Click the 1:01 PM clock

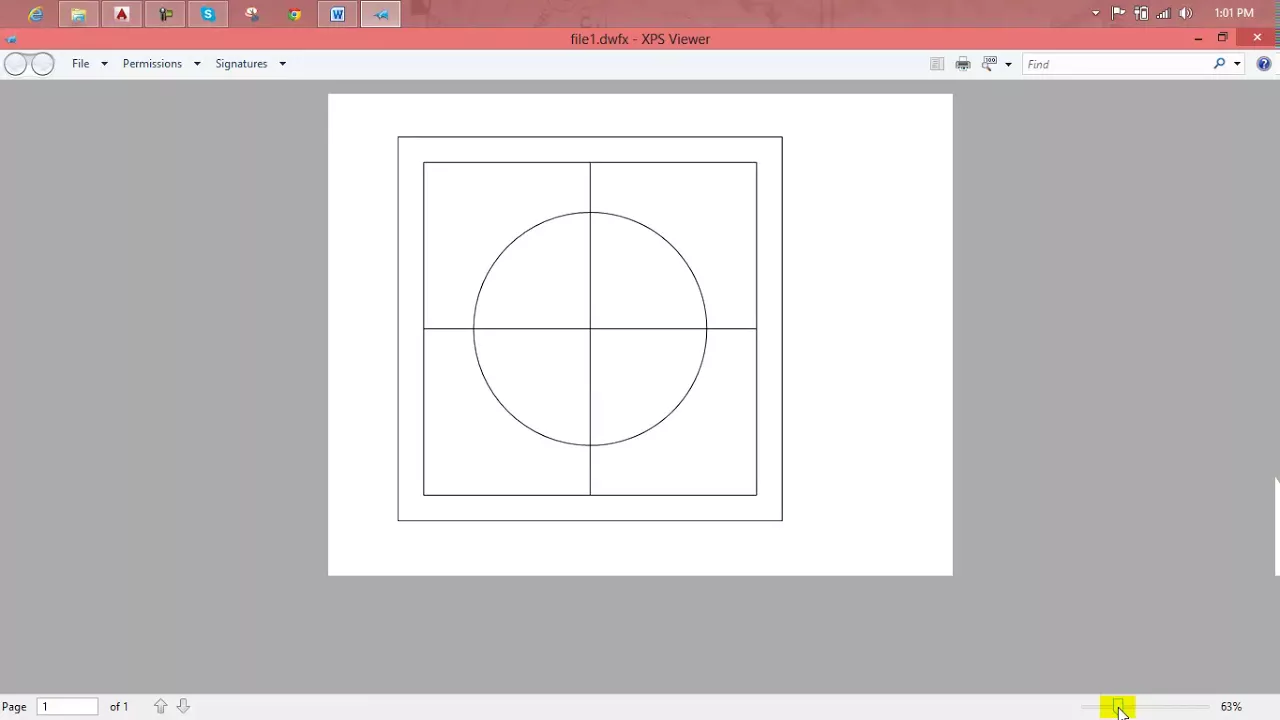pyautogui.click(x=1234, y=13)
